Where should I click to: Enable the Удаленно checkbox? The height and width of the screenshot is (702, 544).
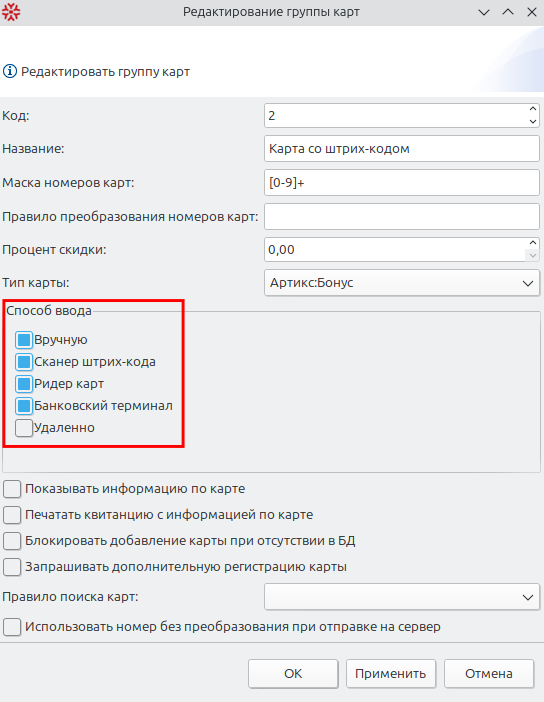[24, 428]
